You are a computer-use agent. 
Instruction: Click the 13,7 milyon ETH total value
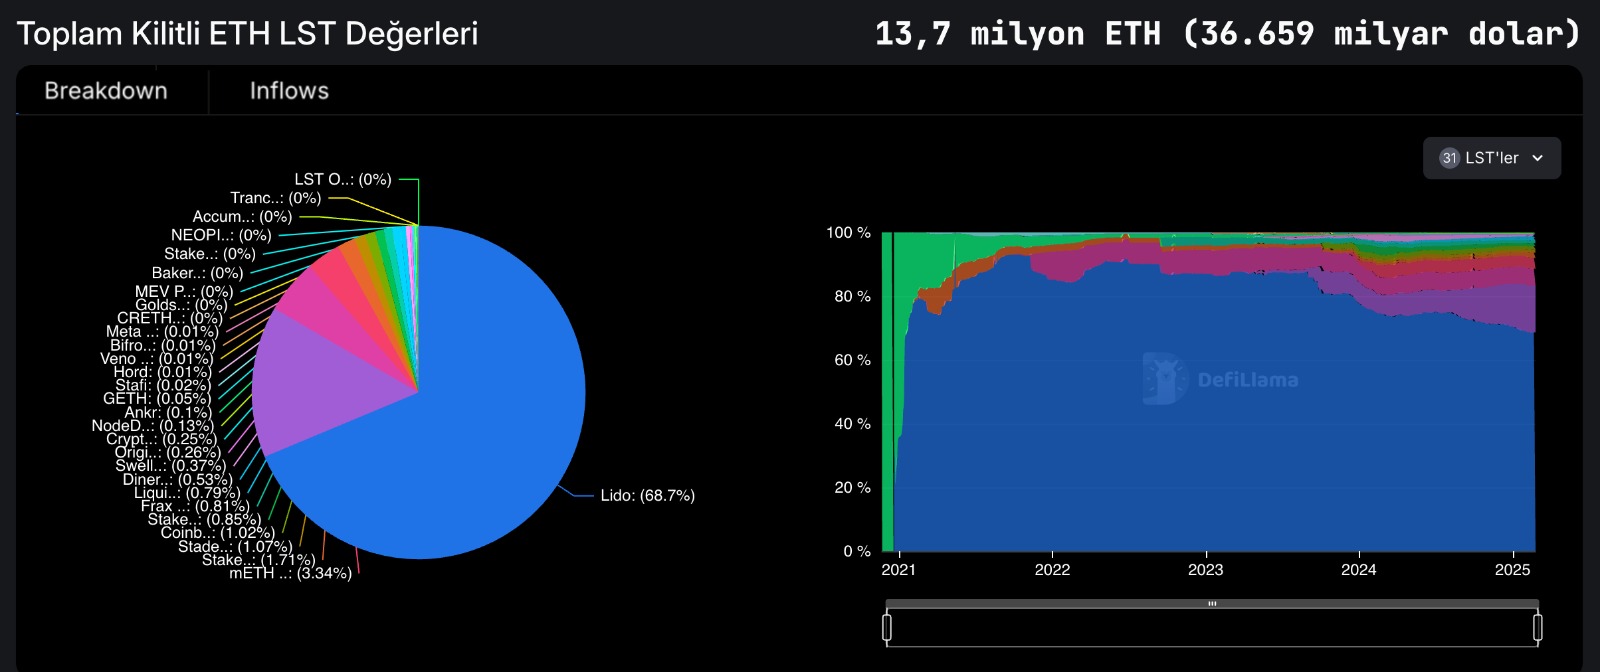pos(1227,34)
